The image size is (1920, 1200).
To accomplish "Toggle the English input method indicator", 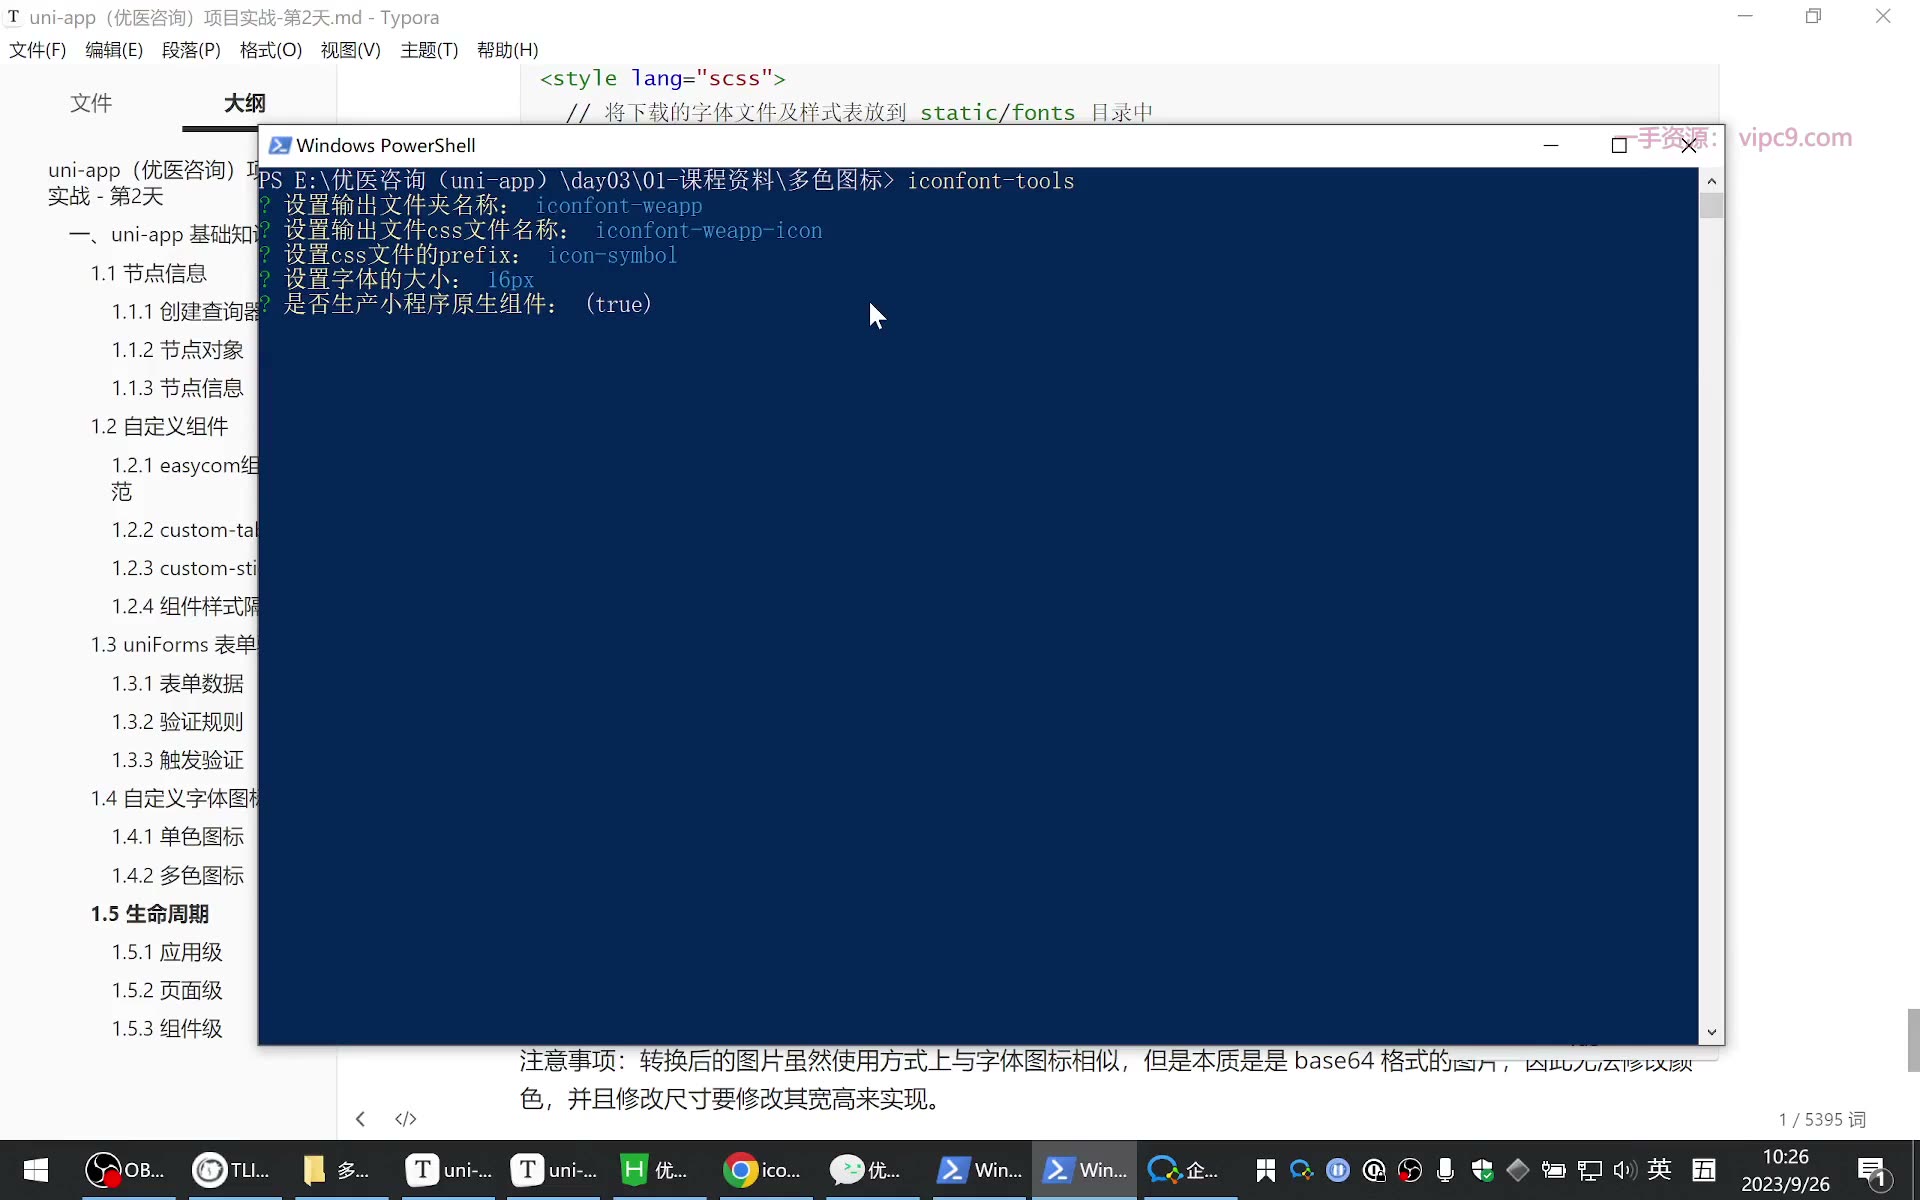I will click(x=1660, y=1169).
